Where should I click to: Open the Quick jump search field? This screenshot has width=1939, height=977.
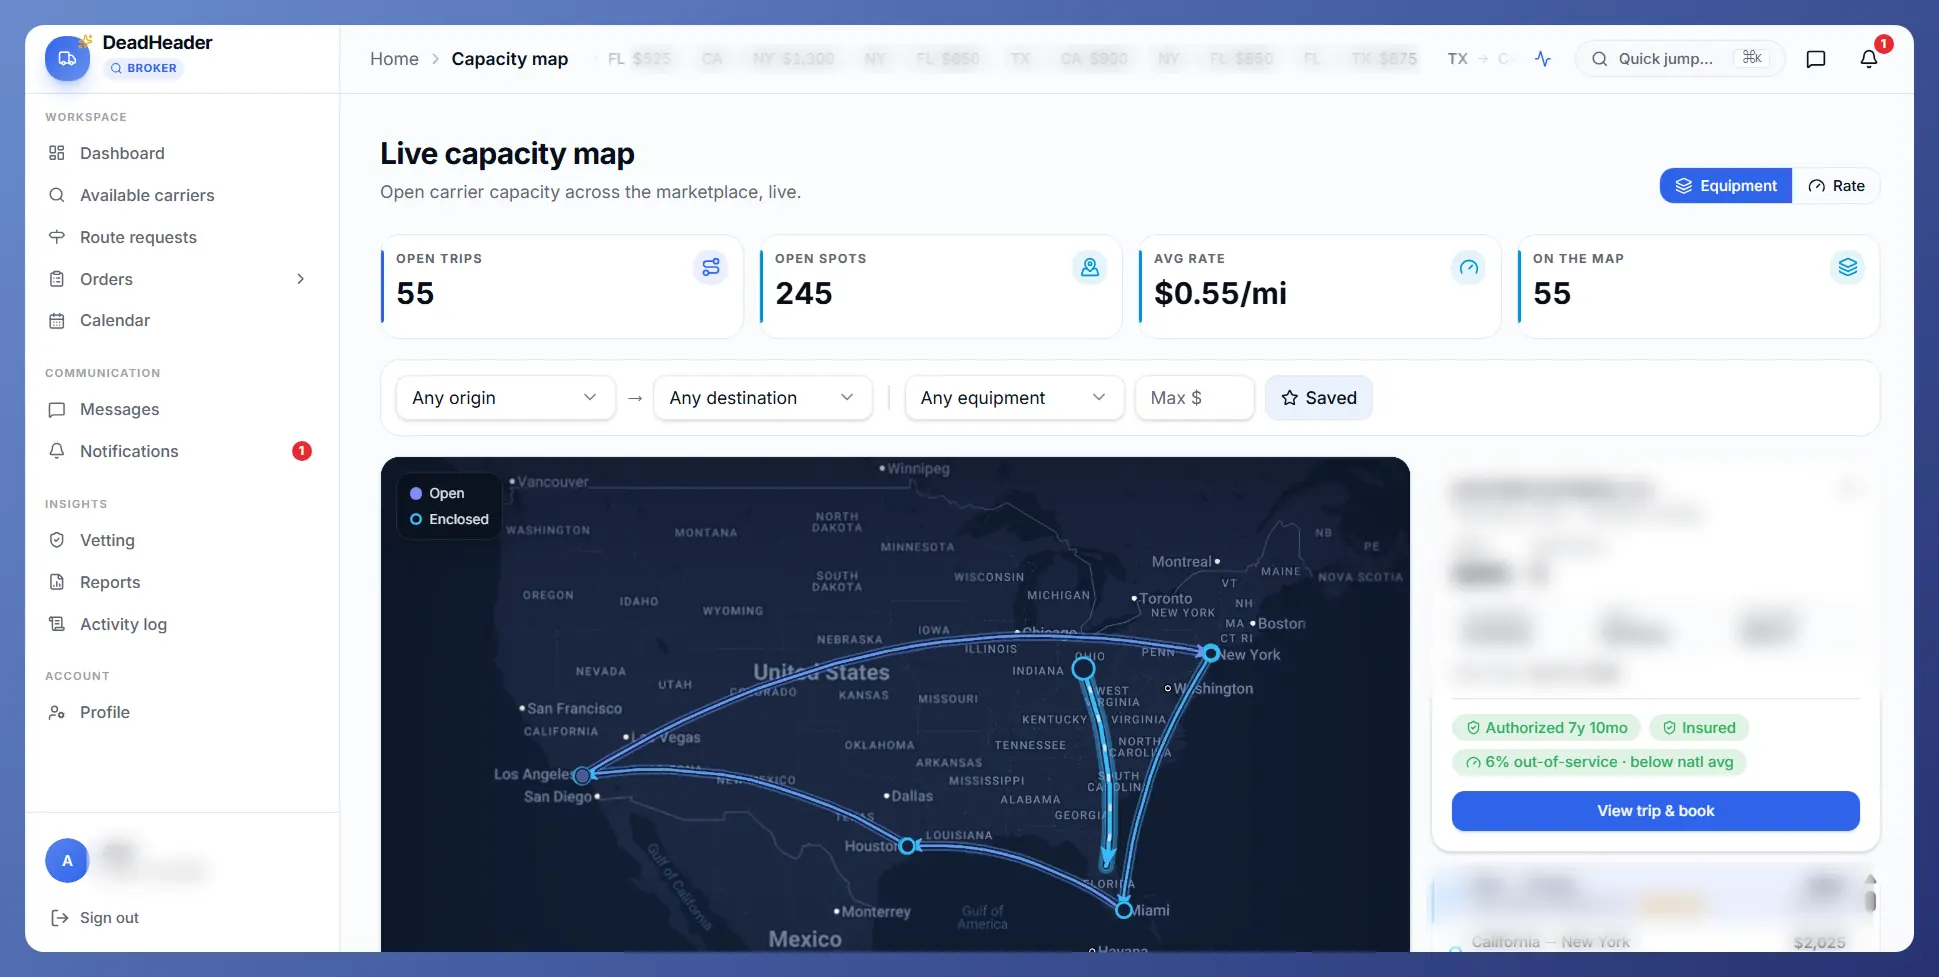[x=1679, y=59]
